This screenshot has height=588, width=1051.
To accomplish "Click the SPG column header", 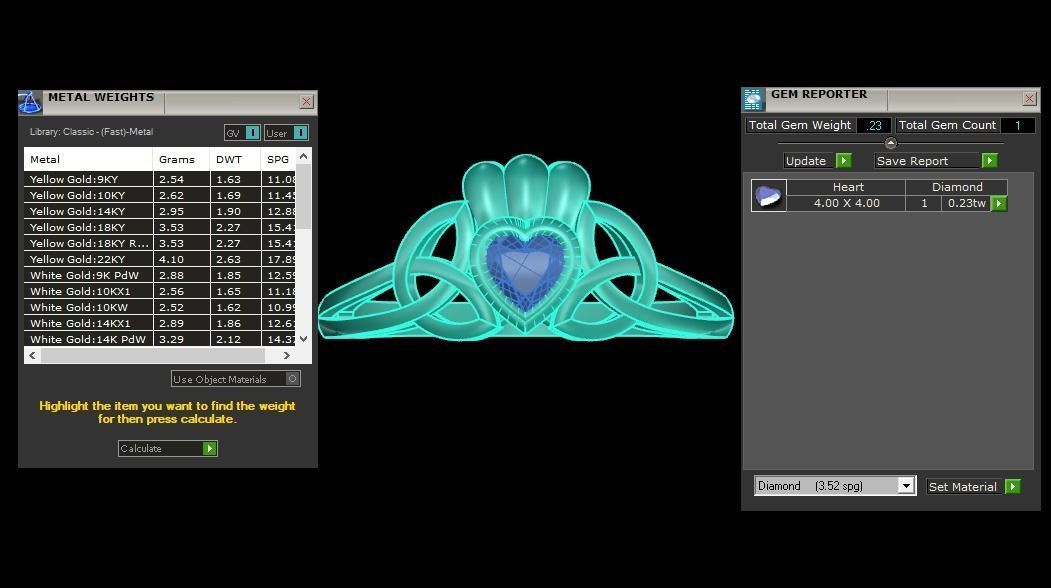I will 278,159.
